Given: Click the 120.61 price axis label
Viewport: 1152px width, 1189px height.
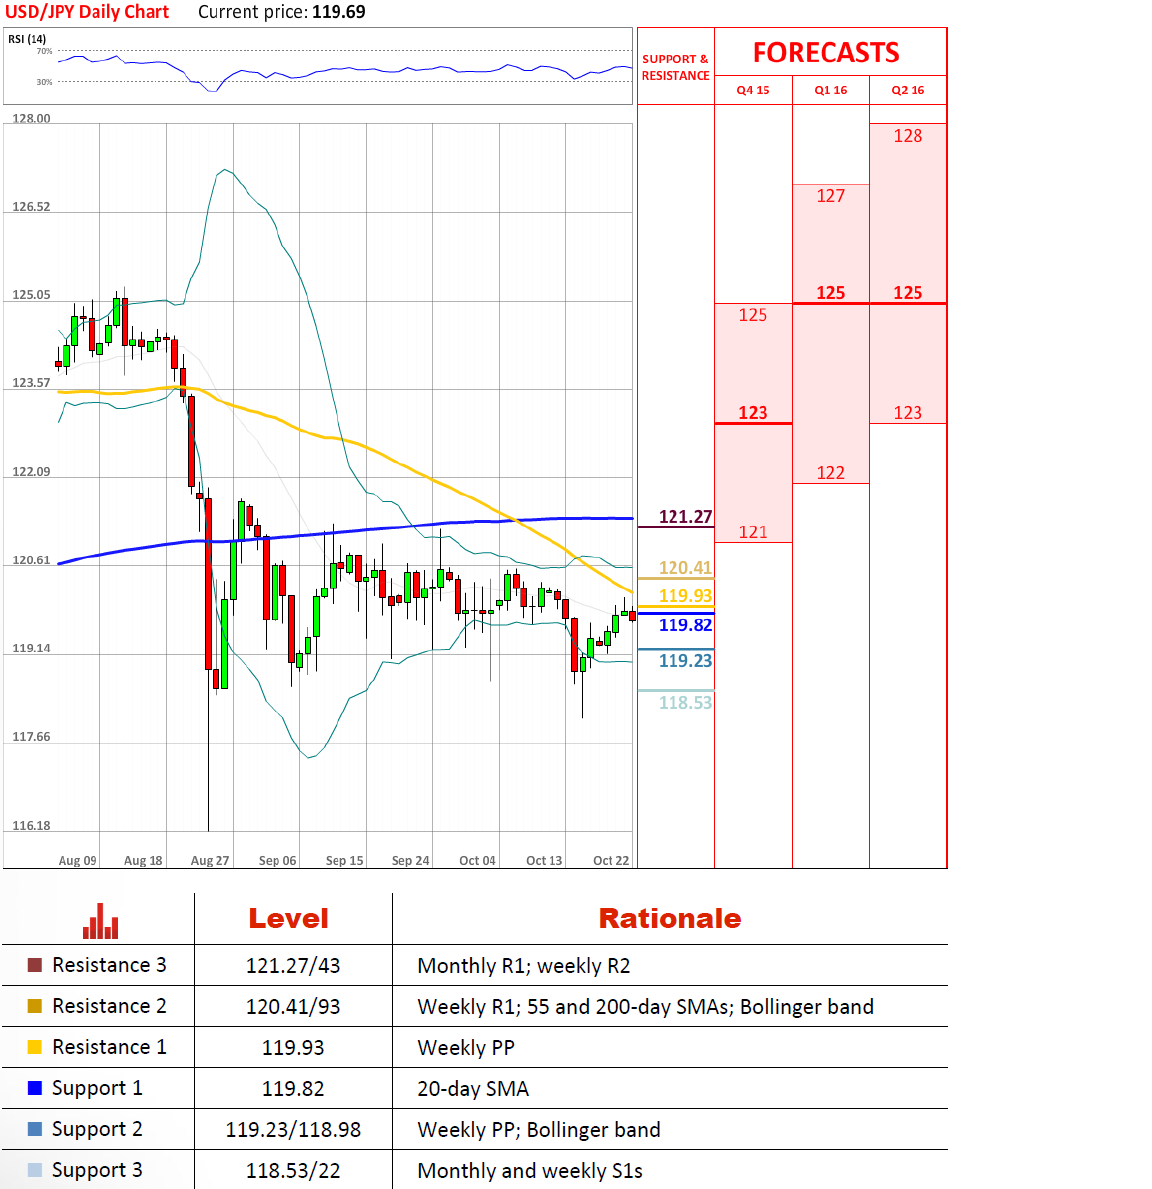Looking at the screenshot, I should [31, 560].
